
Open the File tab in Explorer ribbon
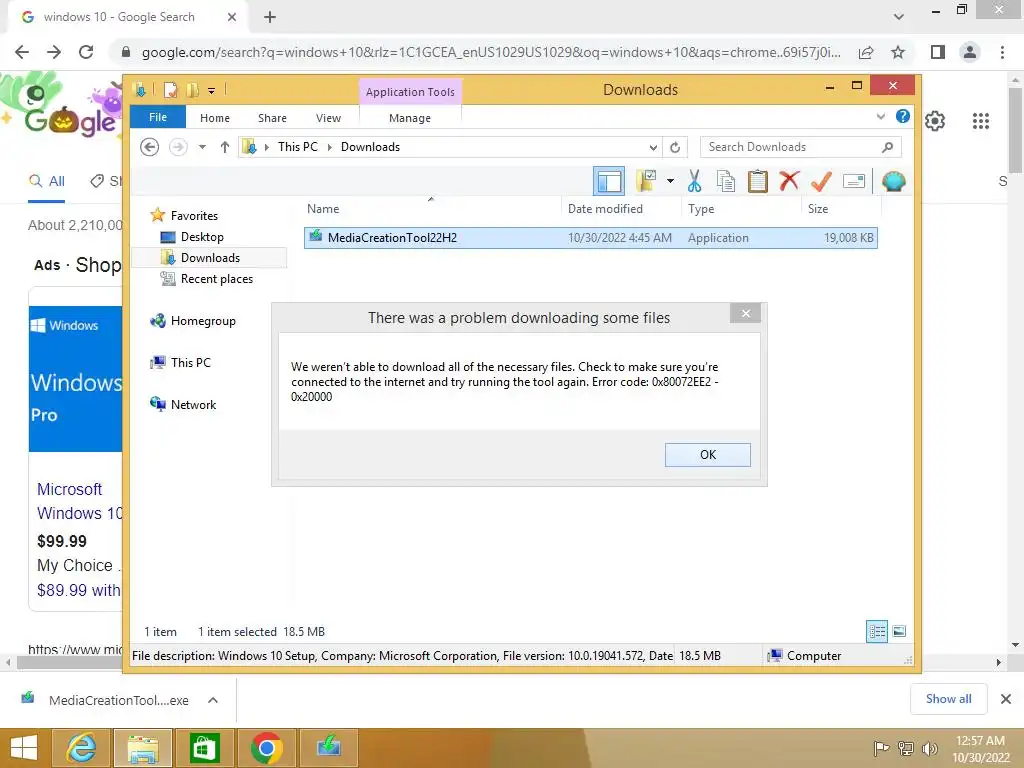[158, 117]
